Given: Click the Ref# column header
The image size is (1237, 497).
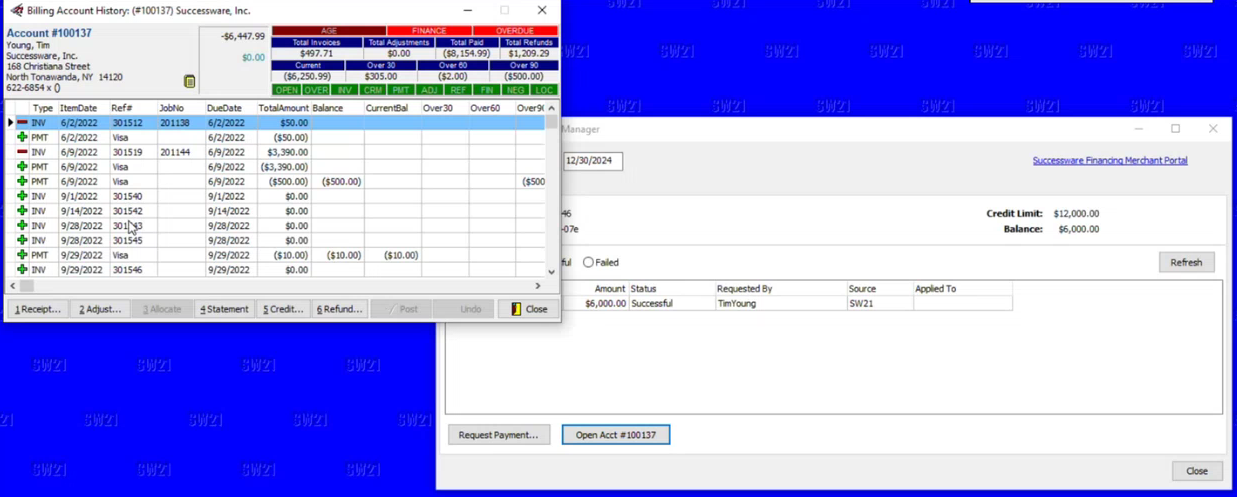Looking at the screenshot, I should pos(132,108).
